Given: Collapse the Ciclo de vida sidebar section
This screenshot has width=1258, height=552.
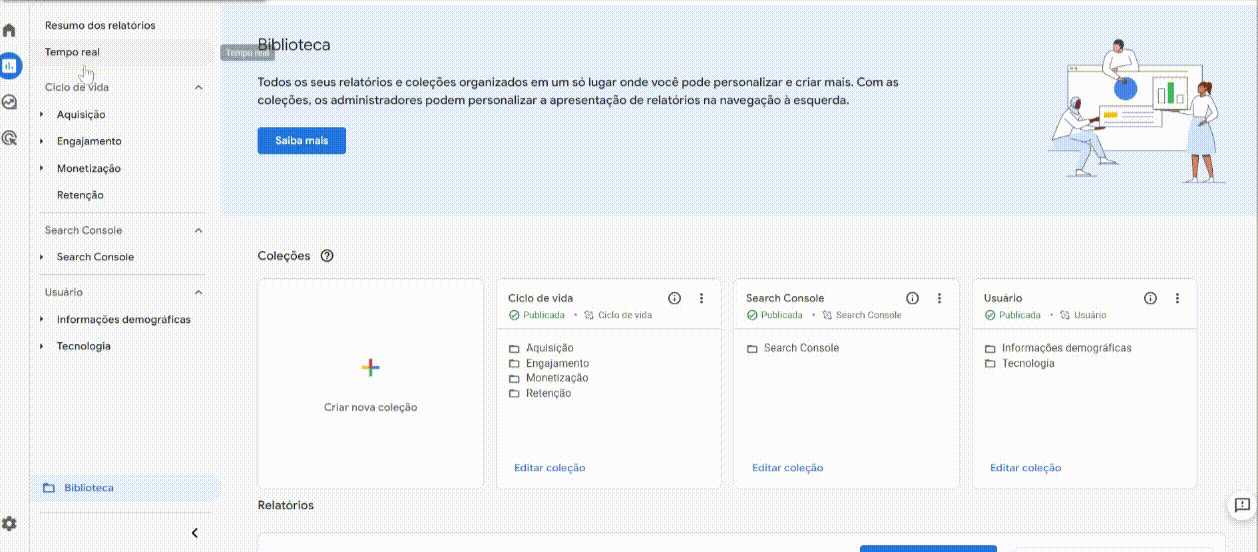Looking at the screenshot, I should click(x=198, y=88).
